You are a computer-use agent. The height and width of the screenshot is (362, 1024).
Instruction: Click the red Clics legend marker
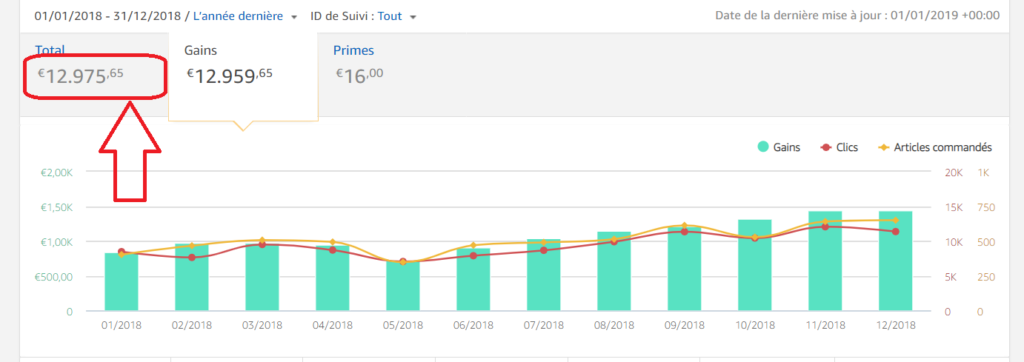pos(825,148)
